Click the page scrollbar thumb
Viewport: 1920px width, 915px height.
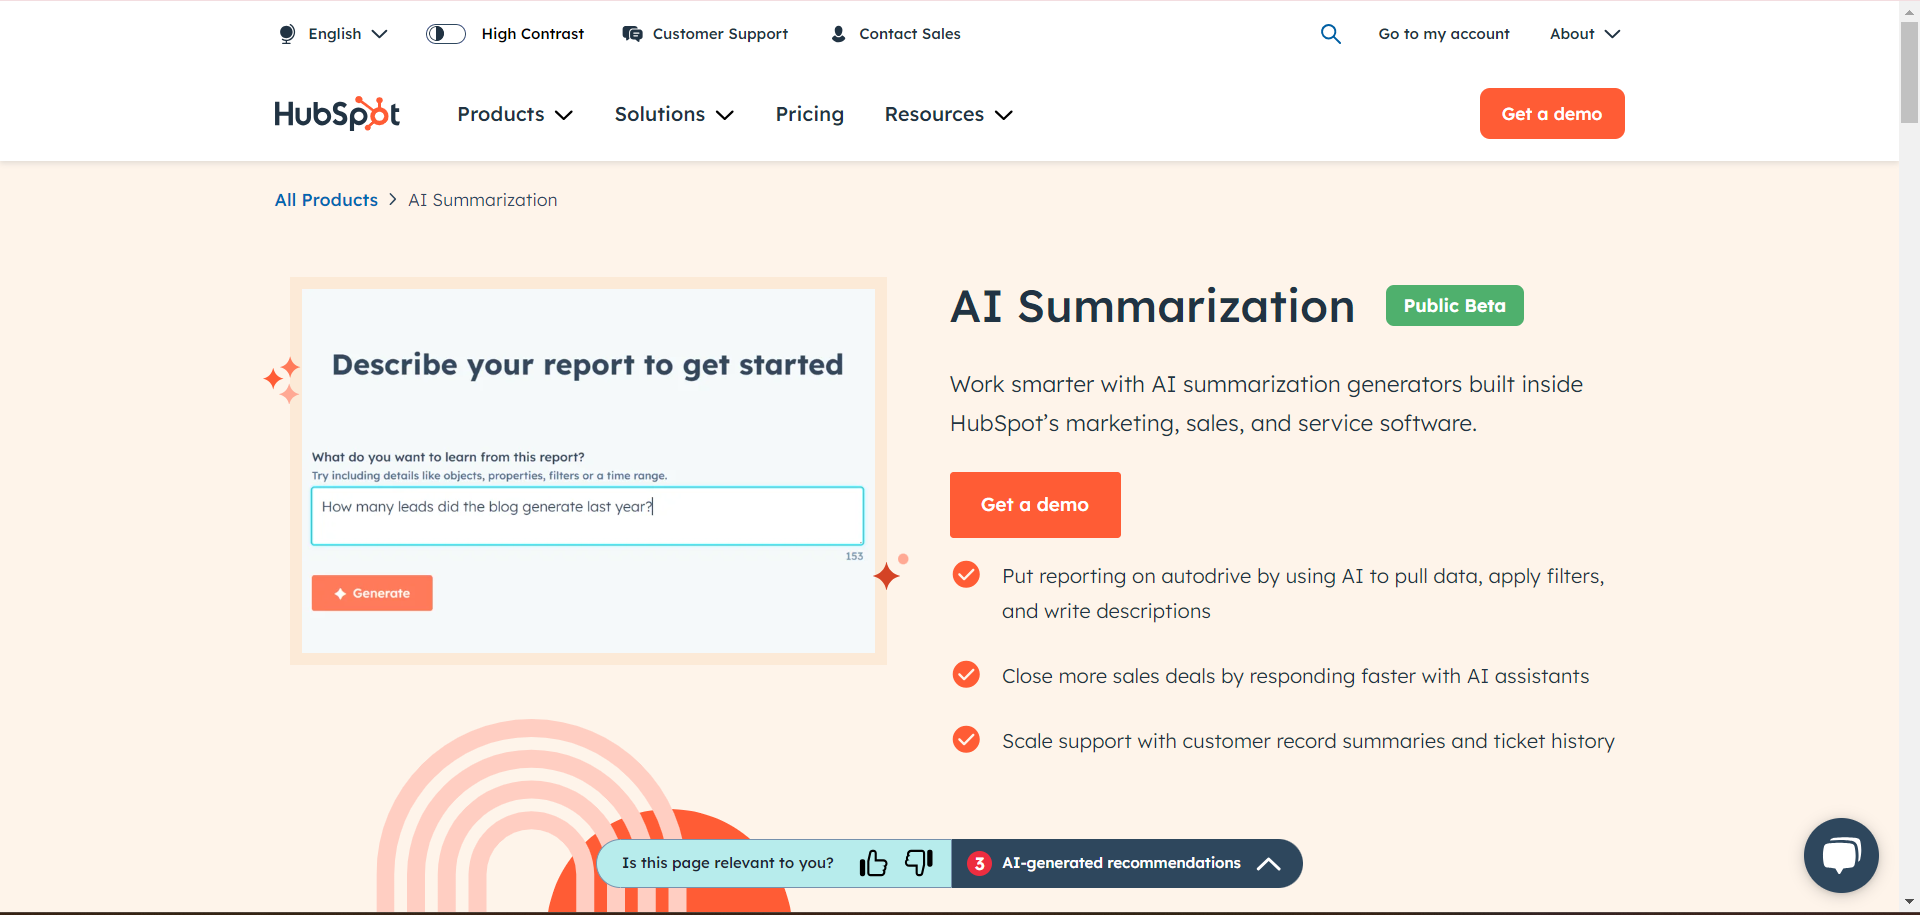pos(1909,70)
